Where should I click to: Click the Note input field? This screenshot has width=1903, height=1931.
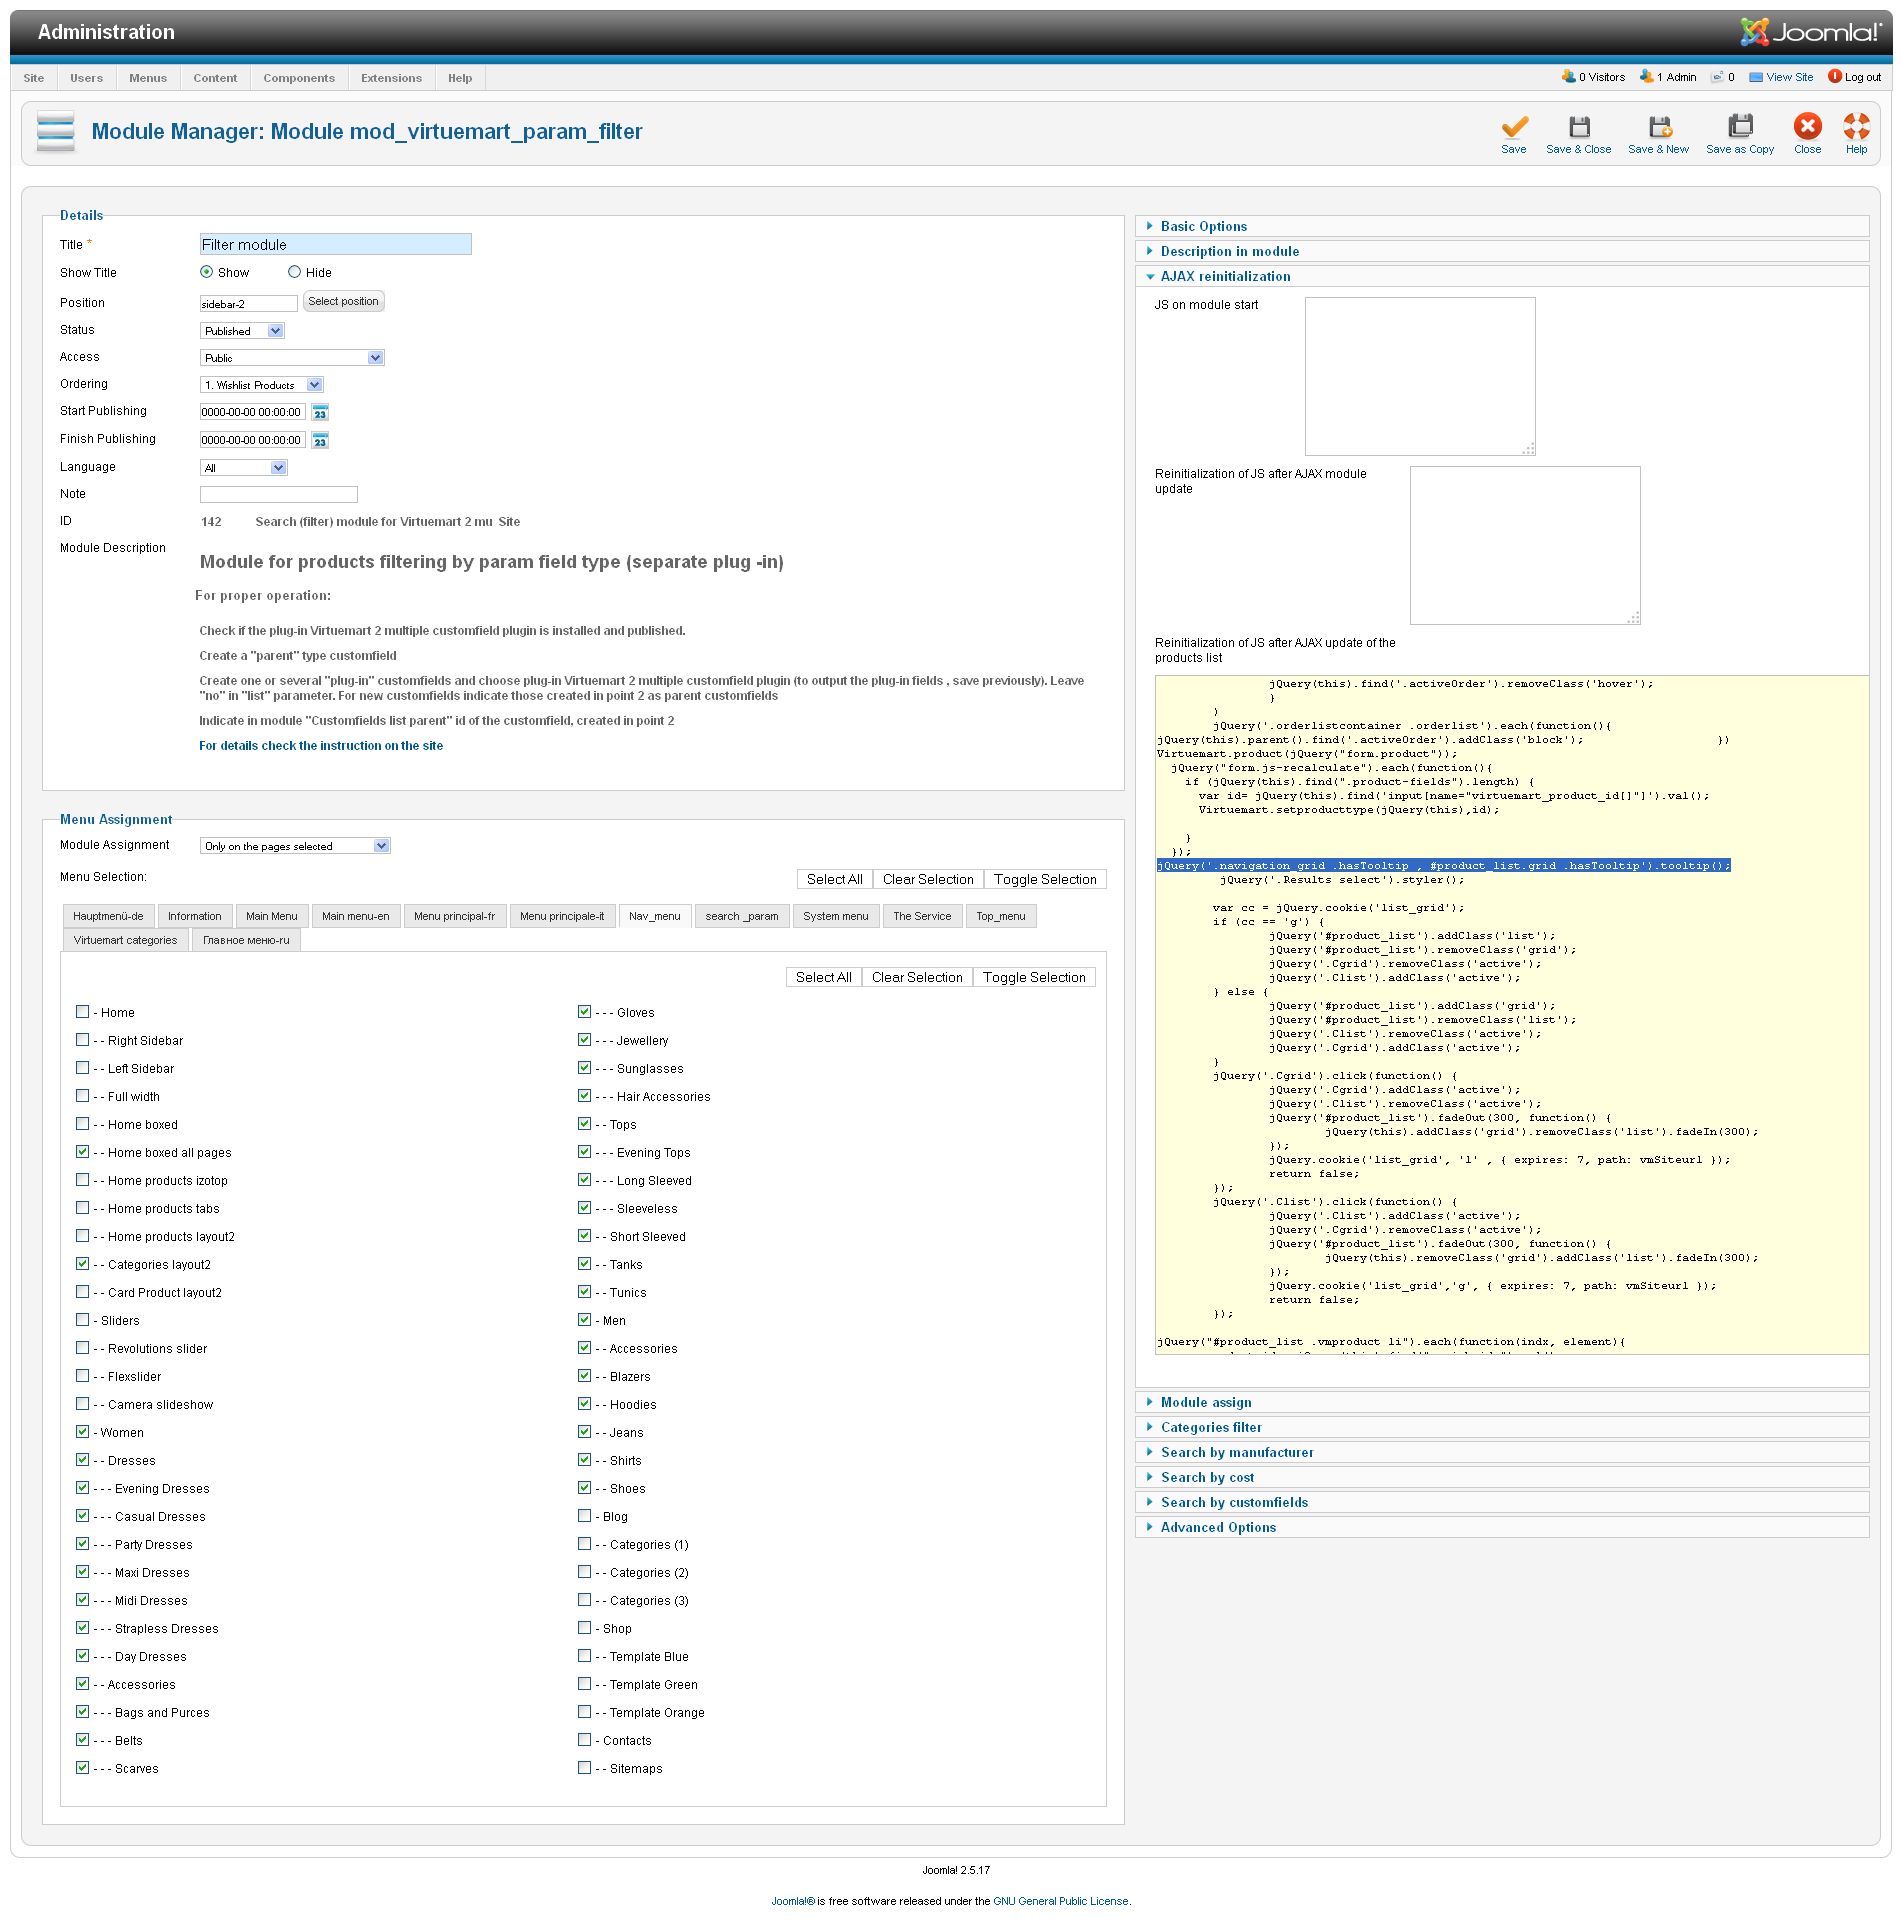(278, 494)
